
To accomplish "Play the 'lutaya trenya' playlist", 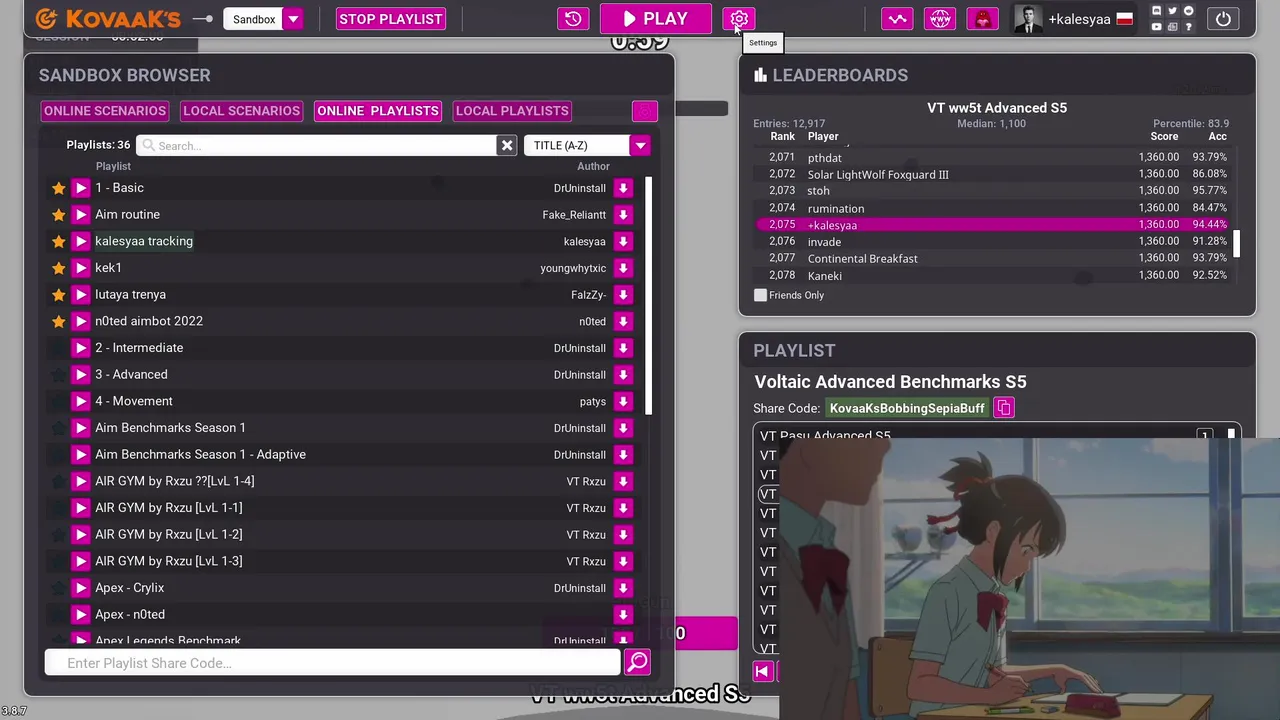I will click(x=81, y=294).
